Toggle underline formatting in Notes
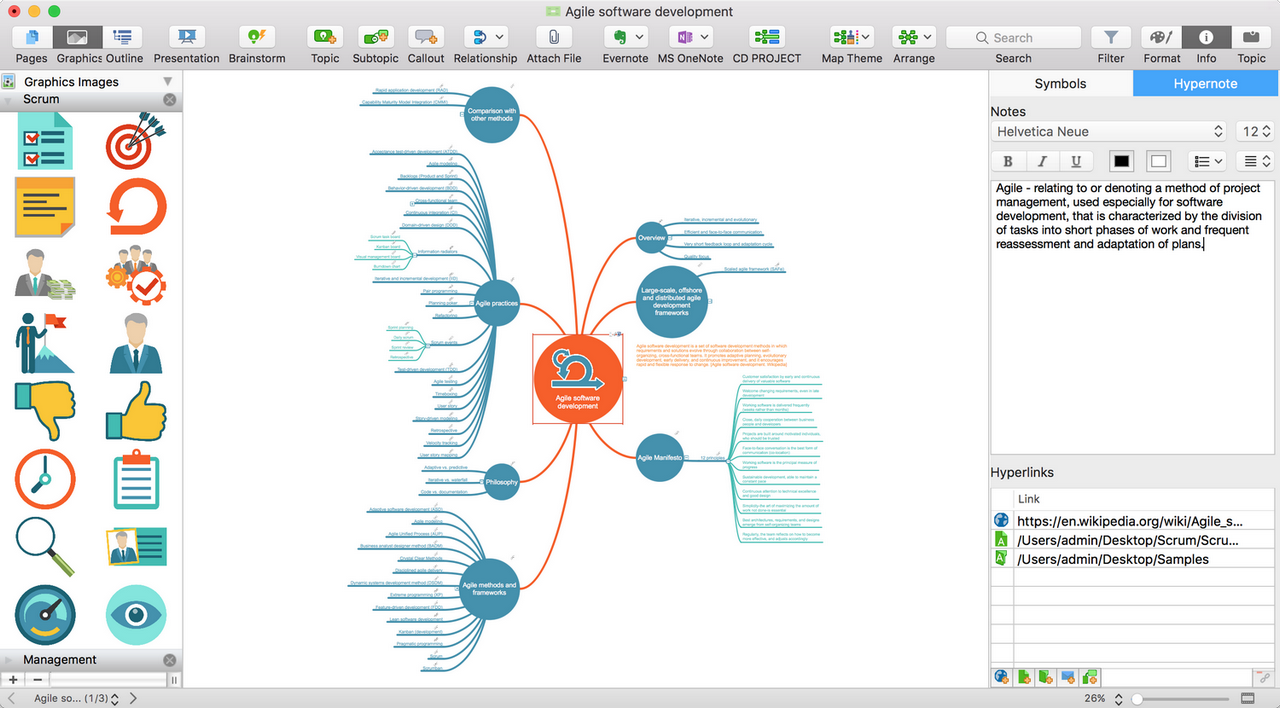The height and width of the screenshot is (708, 1280). coord(1076,161)
